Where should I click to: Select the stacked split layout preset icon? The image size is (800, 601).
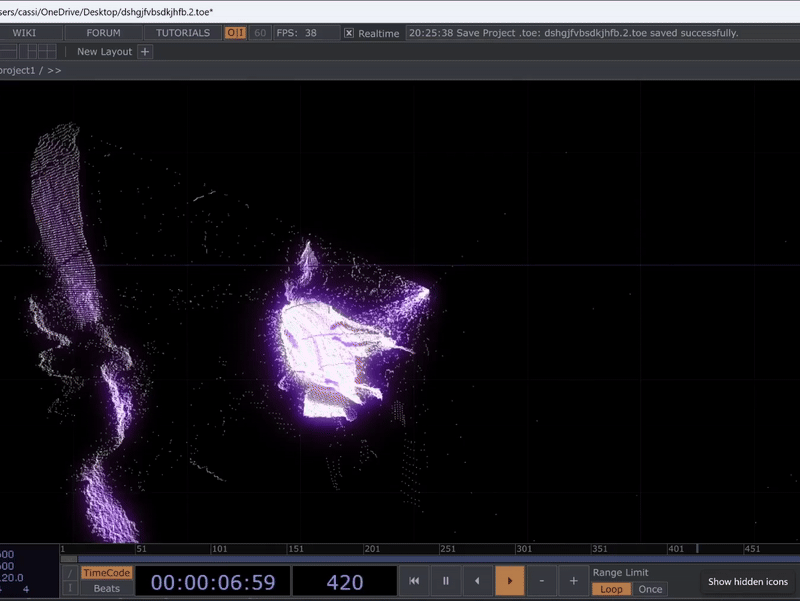[7, 52]
